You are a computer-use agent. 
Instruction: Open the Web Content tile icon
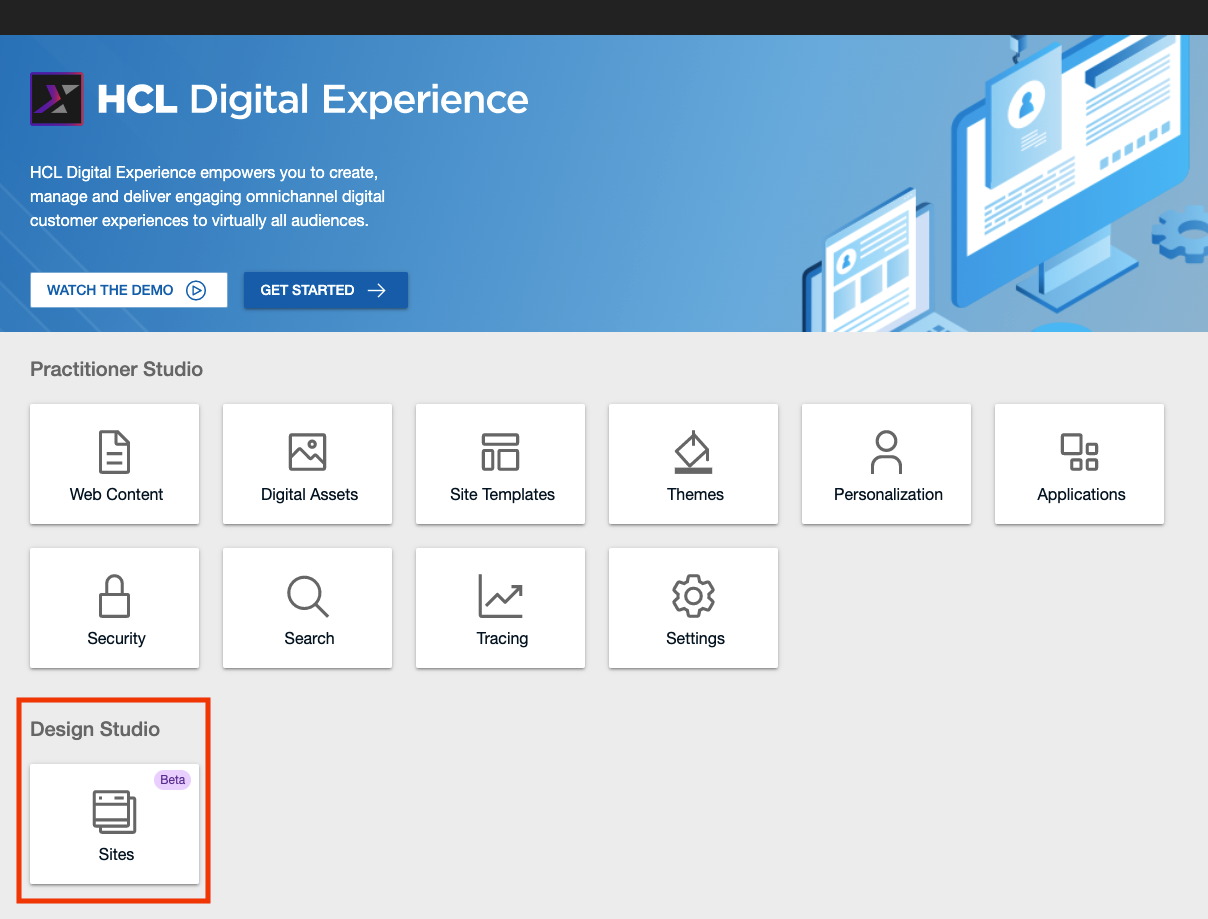click(114, 451)
